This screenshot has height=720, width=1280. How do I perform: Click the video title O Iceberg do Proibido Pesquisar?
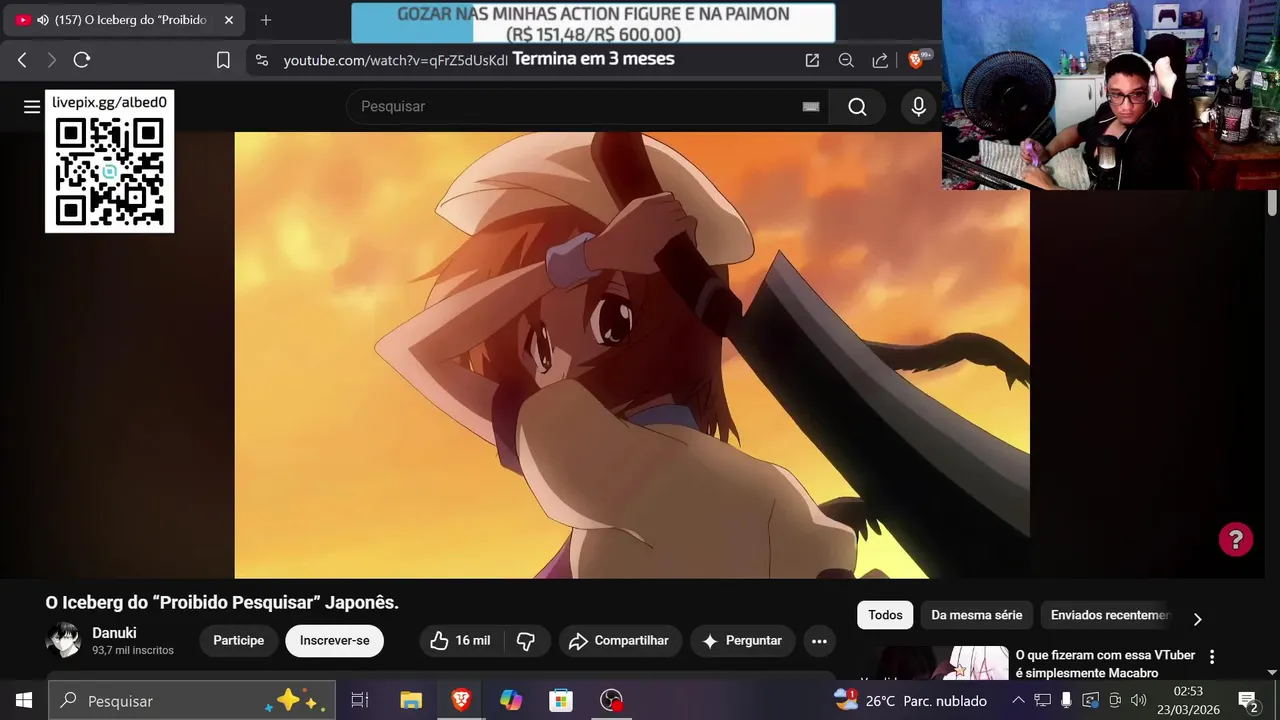point(222,603)
